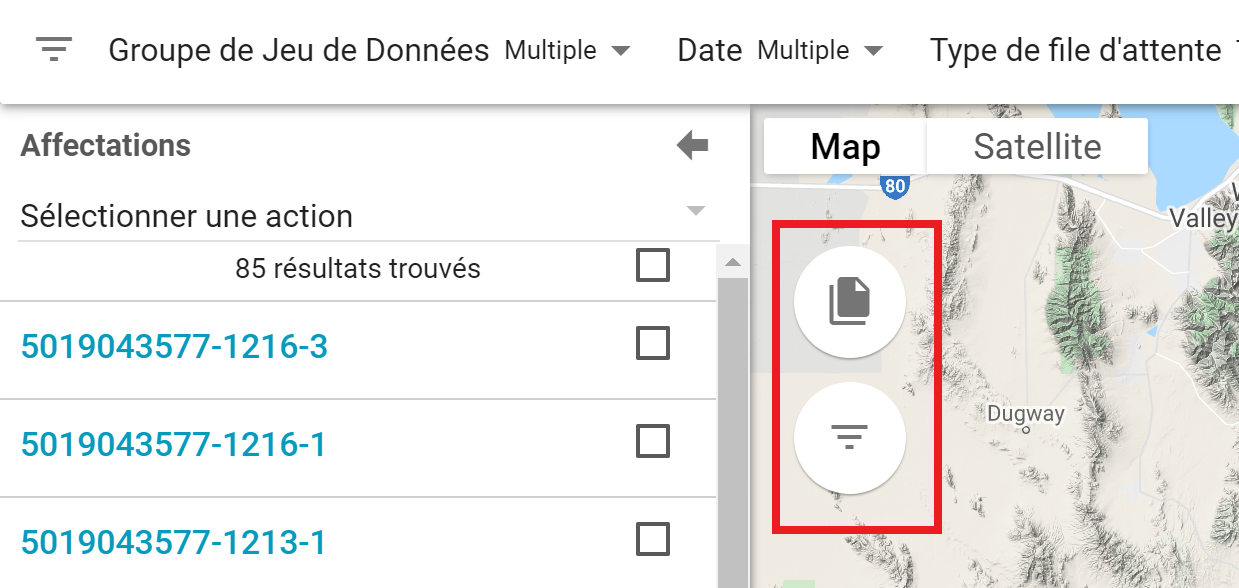1239x588 pixels.
Task: Tick the select-all results checkbox
Action: pos(653,266)
